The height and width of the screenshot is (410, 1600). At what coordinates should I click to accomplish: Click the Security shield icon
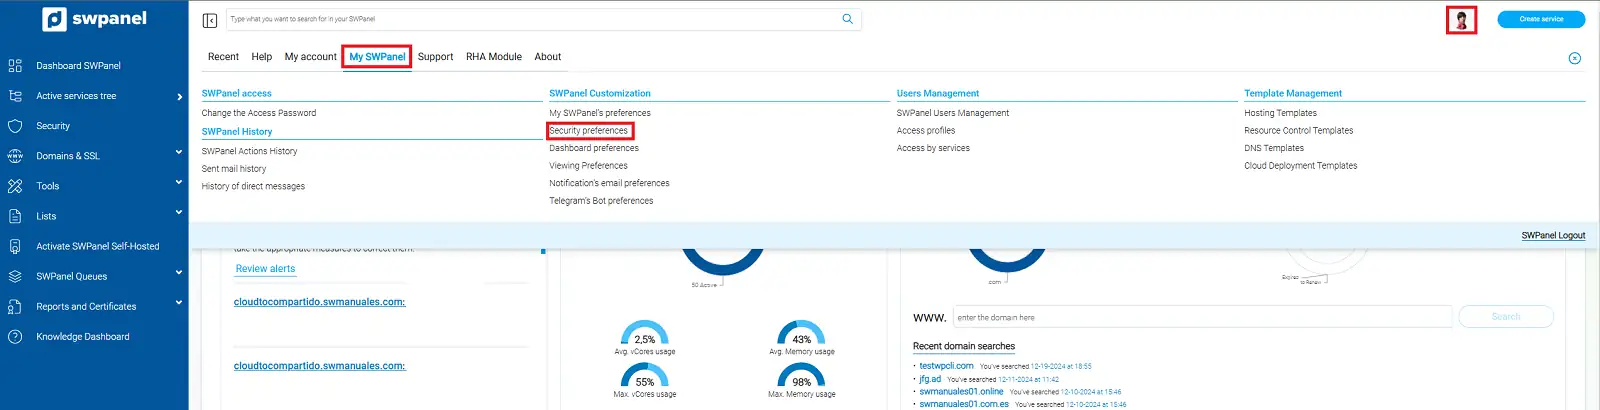point(15,126)
